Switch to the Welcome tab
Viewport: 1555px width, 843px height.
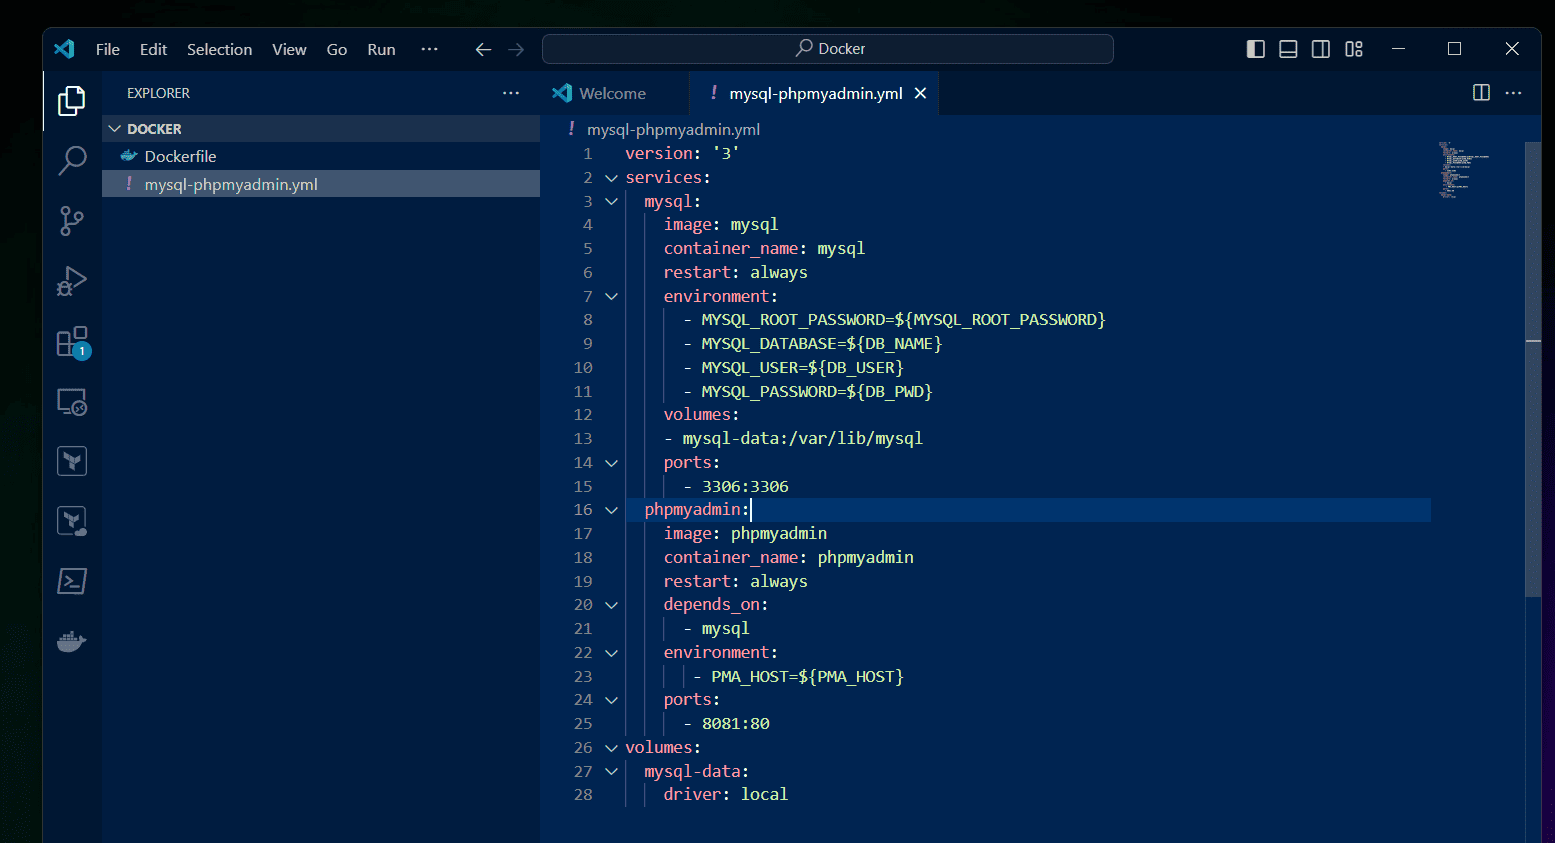click(x=613, y=93)
